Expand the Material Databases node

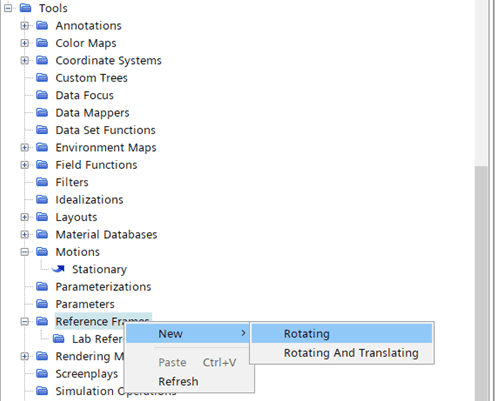(24, 234)
